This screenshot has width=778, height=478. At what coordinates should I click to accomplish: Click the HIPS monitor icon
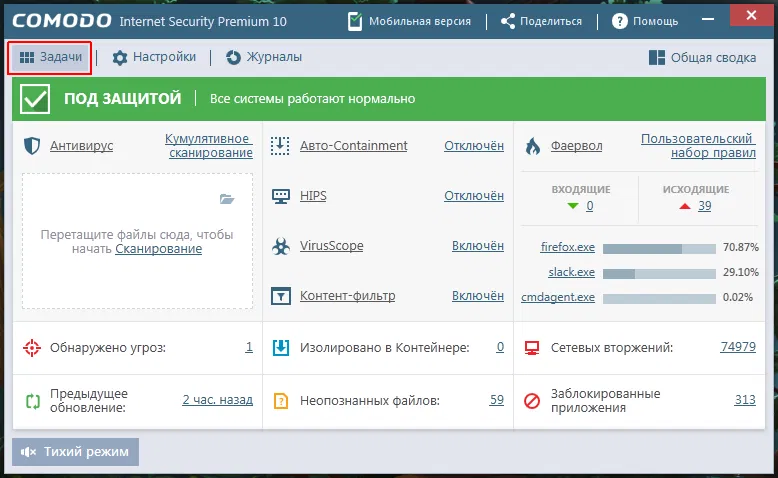pyautogui.click(x=281, y=196)
